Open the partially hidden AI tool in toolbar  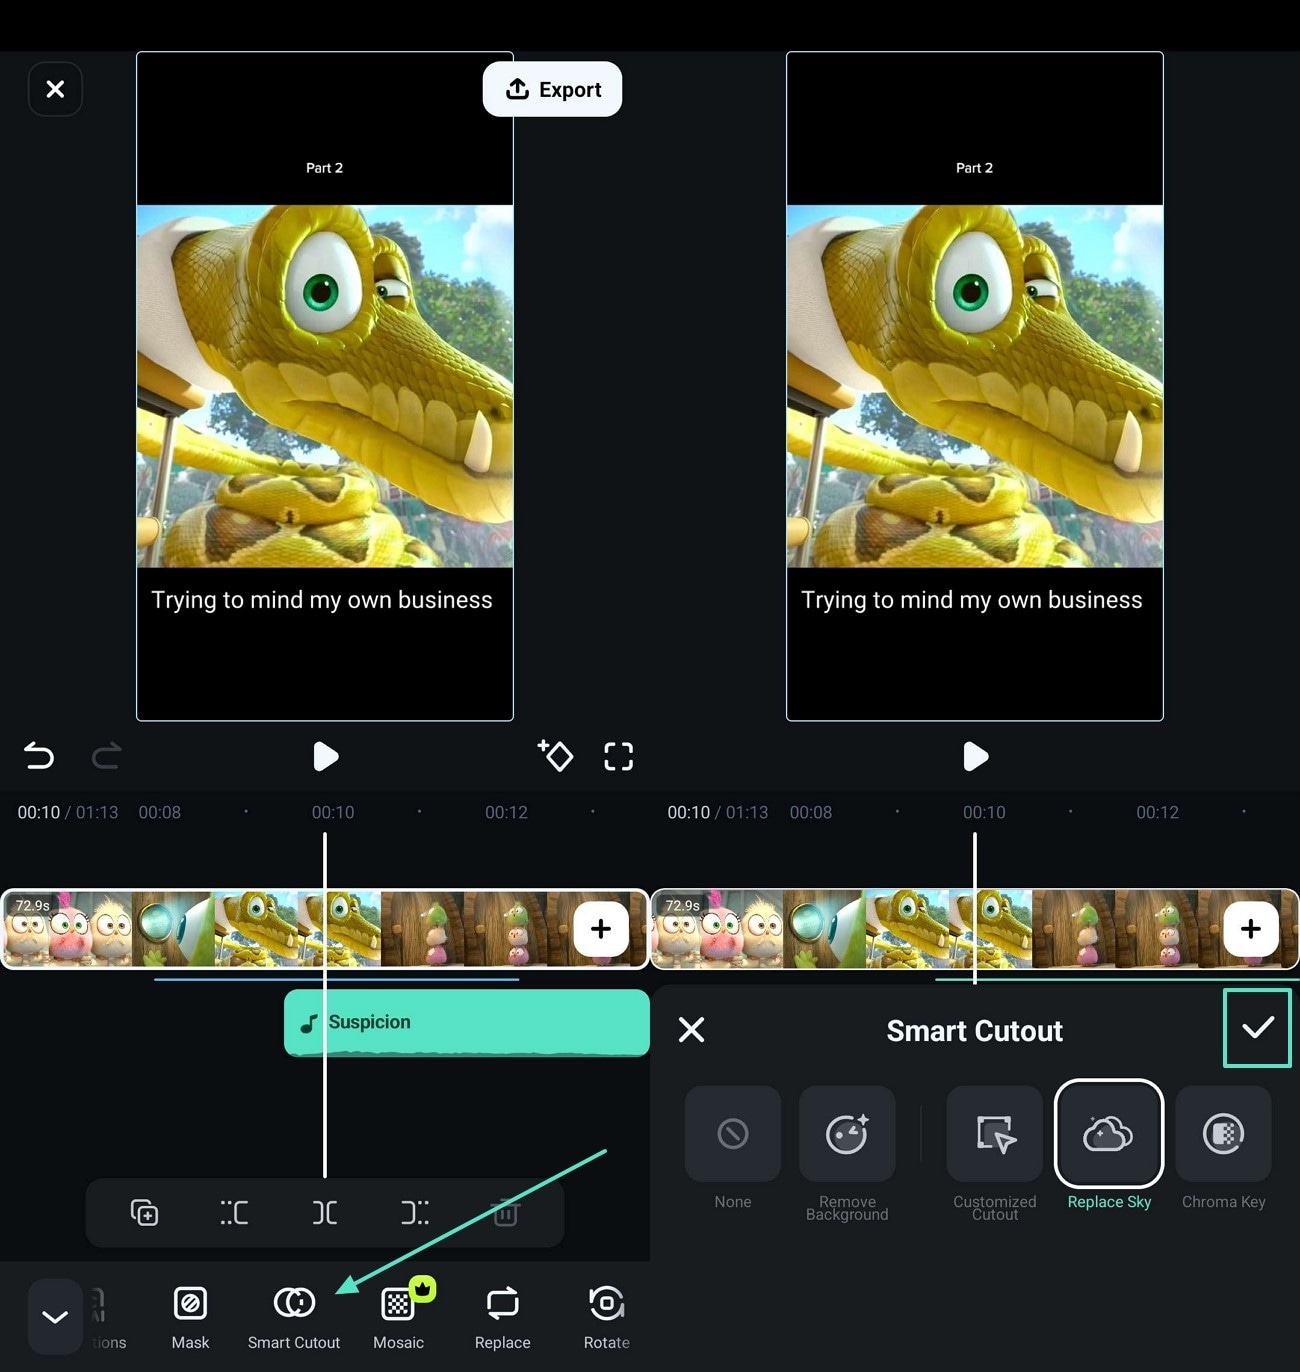coord(106,1318)
